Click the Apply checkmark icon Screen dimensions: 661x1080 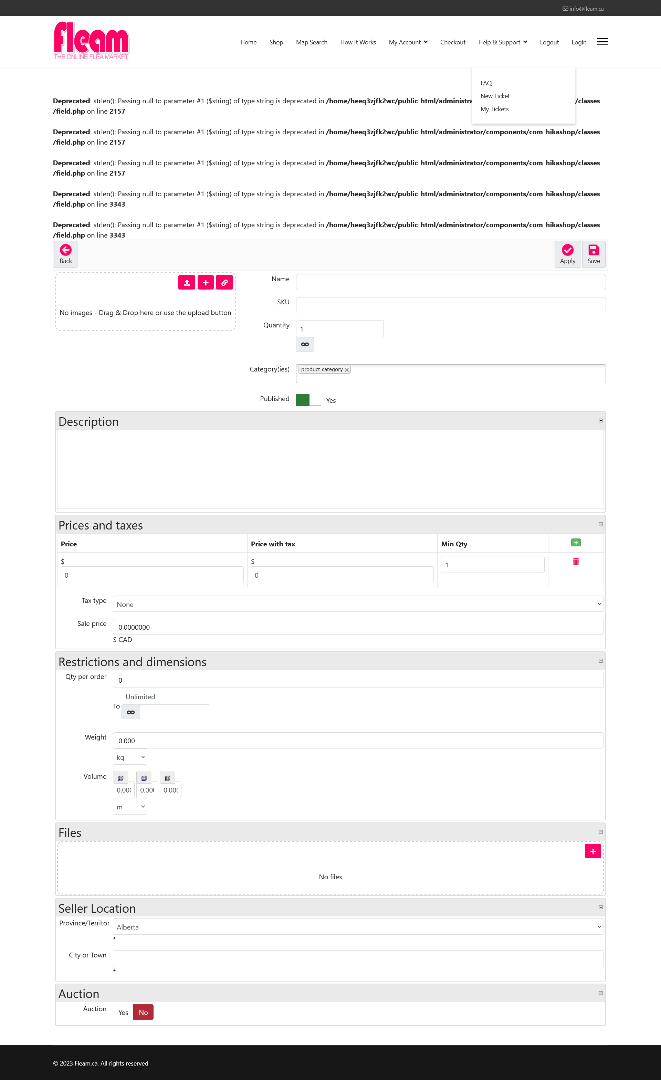click(x=567, y=250)
